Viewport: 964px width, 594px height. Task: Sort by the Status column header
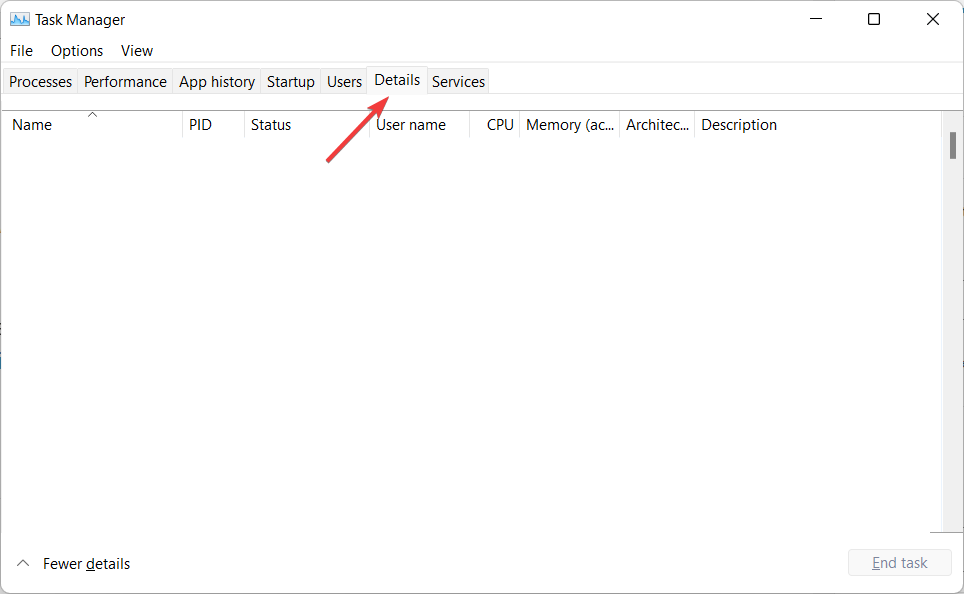(307, 125)
